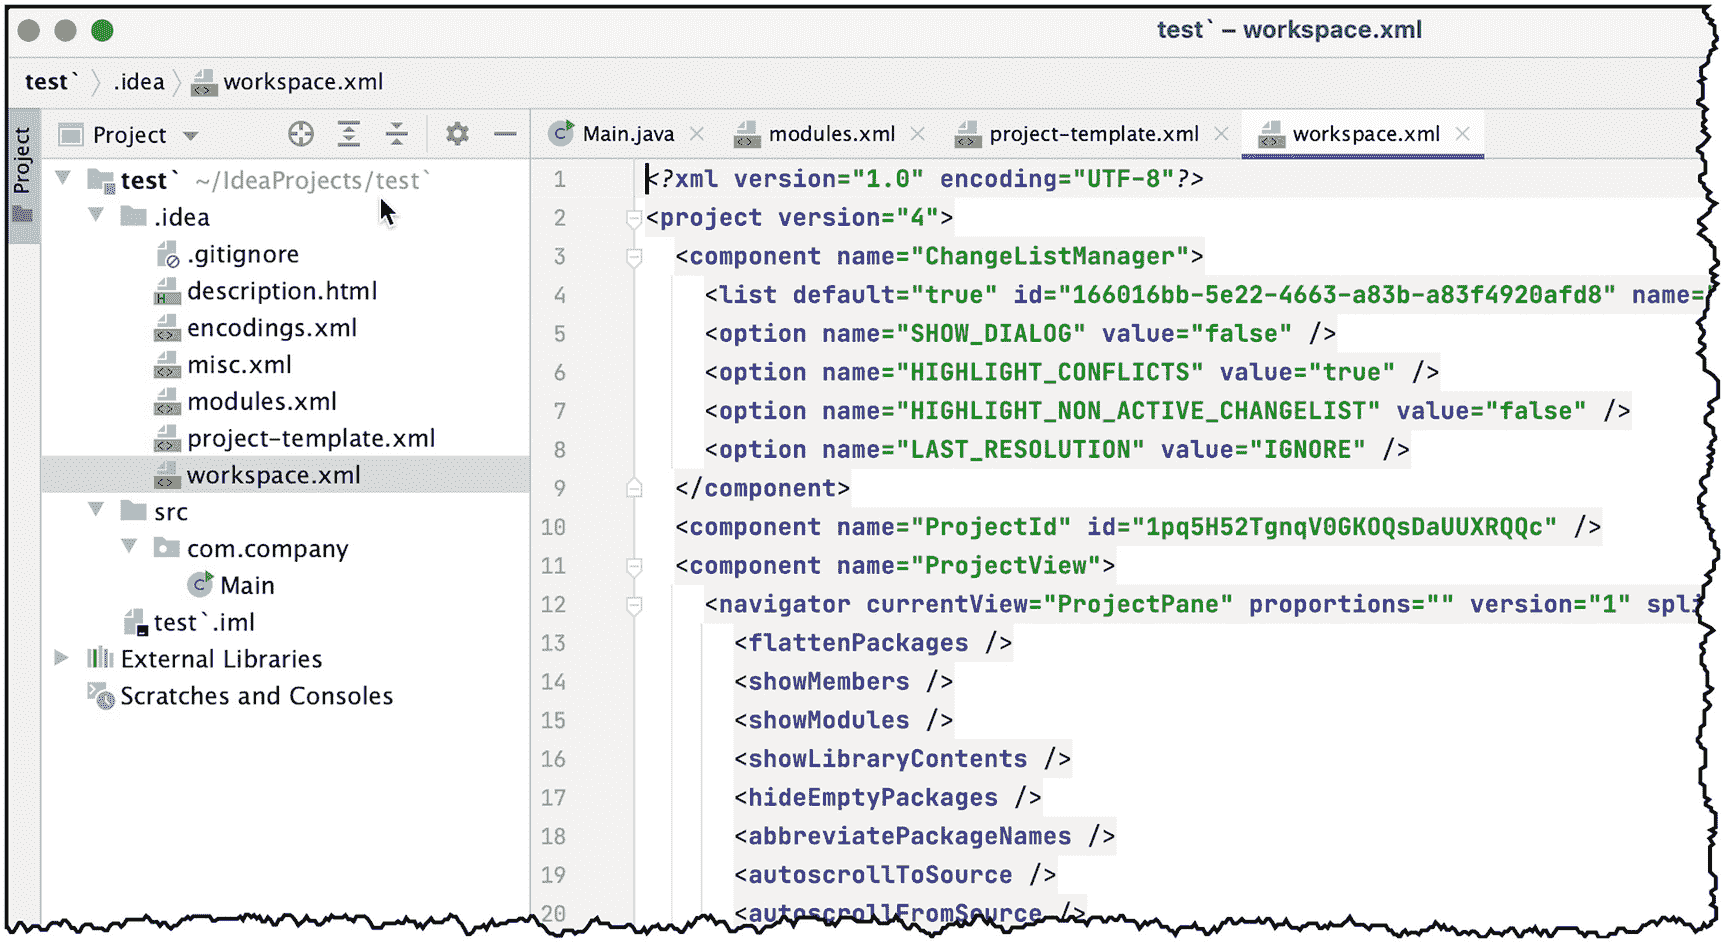Hide the Project tool window with minus icon
This screenshot has width=1725, height=943.
tap(505, 134)
